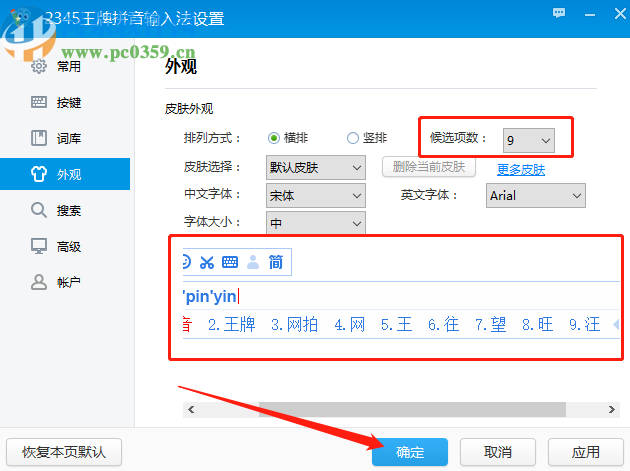Click the magnifier icon beside 搜索
Image resolution: width=630 pixels, height=471 pixels.
[x=39, y=210]
